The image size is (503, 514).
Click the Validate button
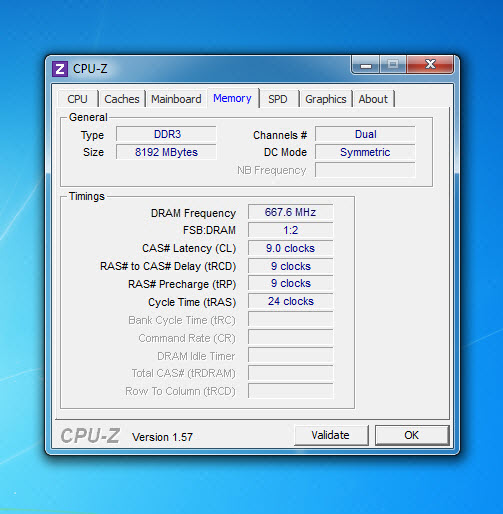(331, 435)
